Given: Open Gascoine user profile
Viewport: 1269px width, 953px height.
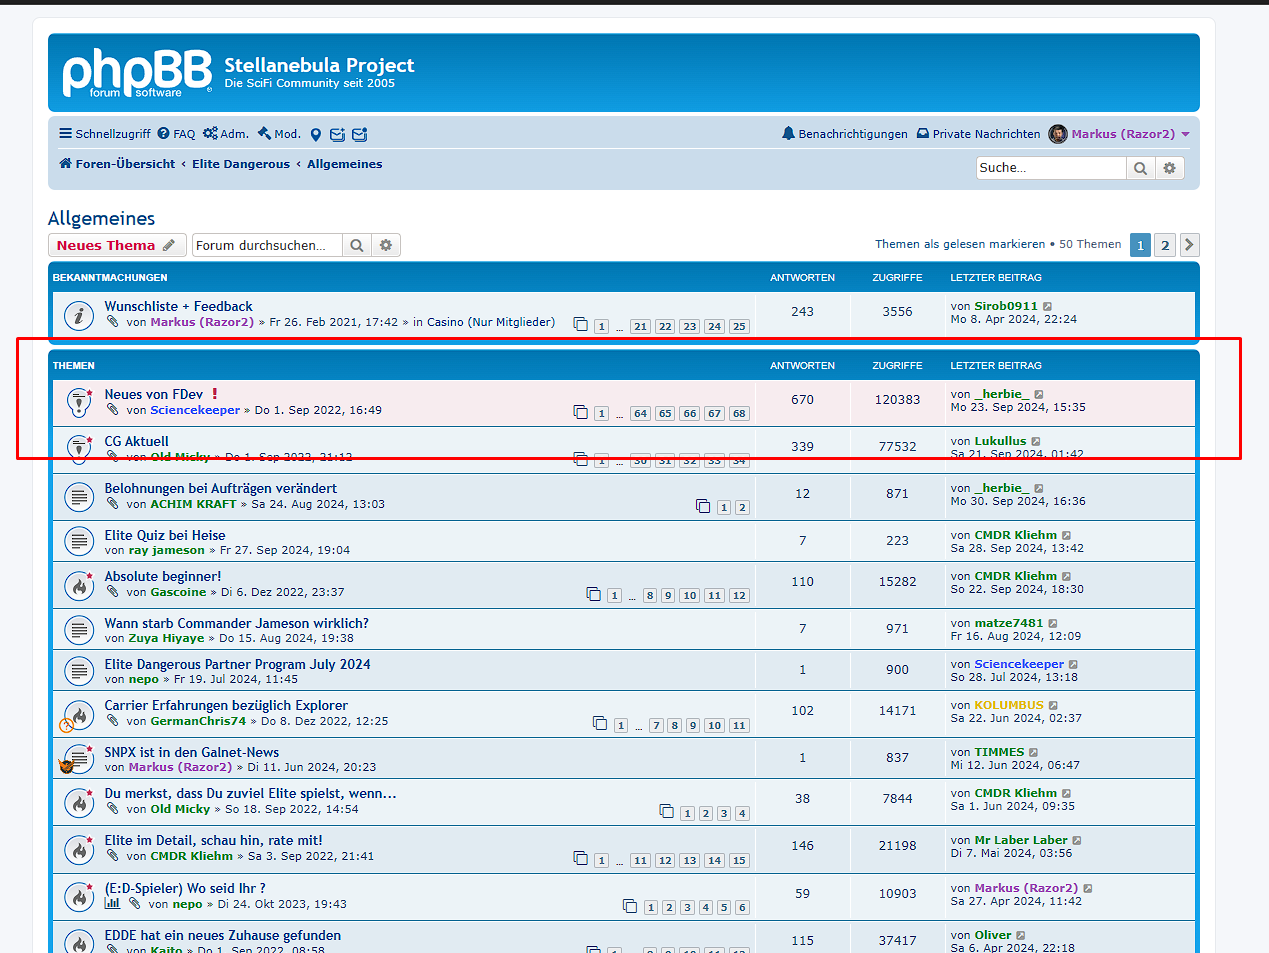Looking at the screenshot, I should [178, 592].
